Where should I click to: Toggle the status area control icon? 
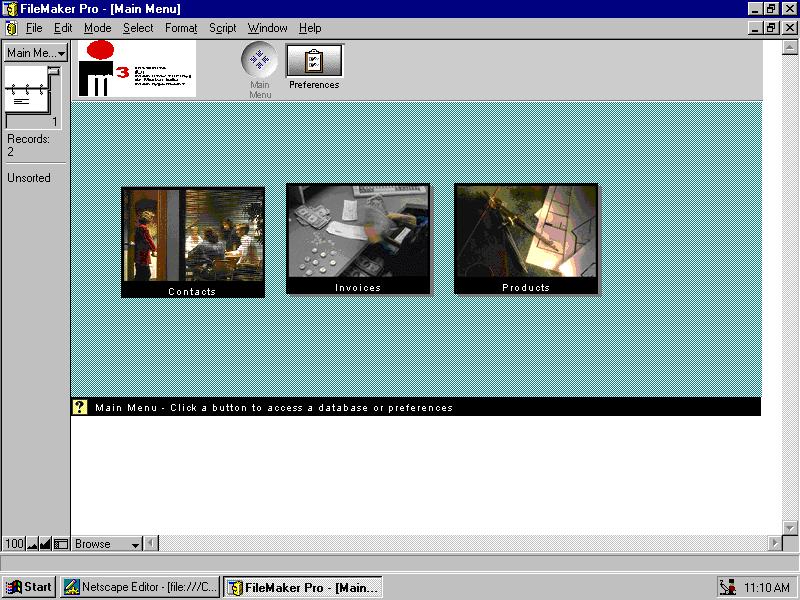(61, 544)
